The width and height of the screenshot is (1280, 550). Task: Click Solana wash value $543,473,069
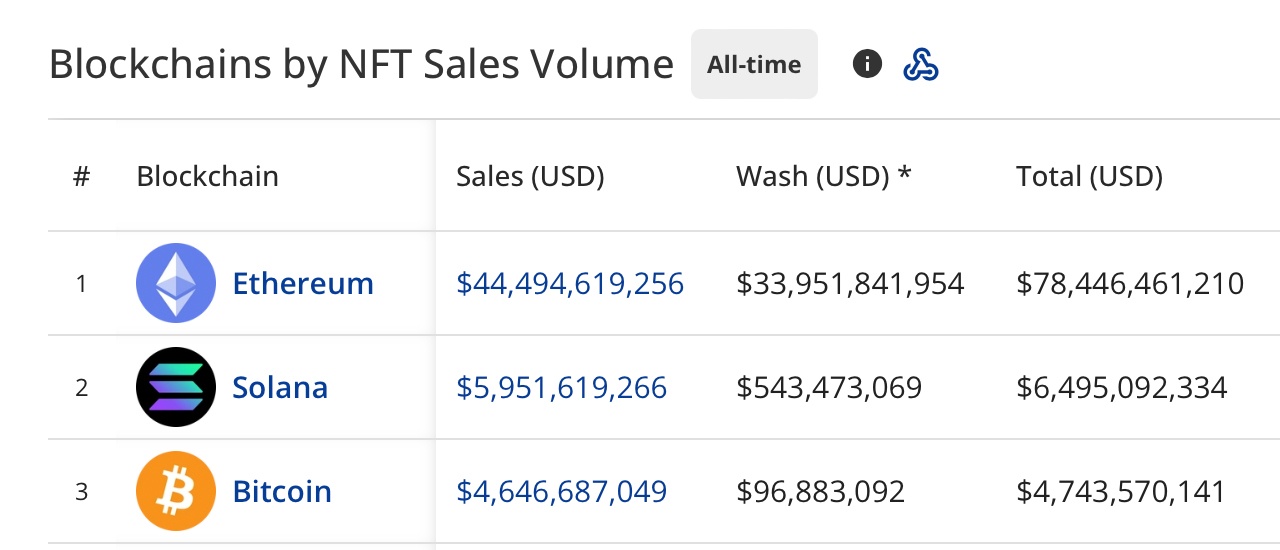click(829, 387)
